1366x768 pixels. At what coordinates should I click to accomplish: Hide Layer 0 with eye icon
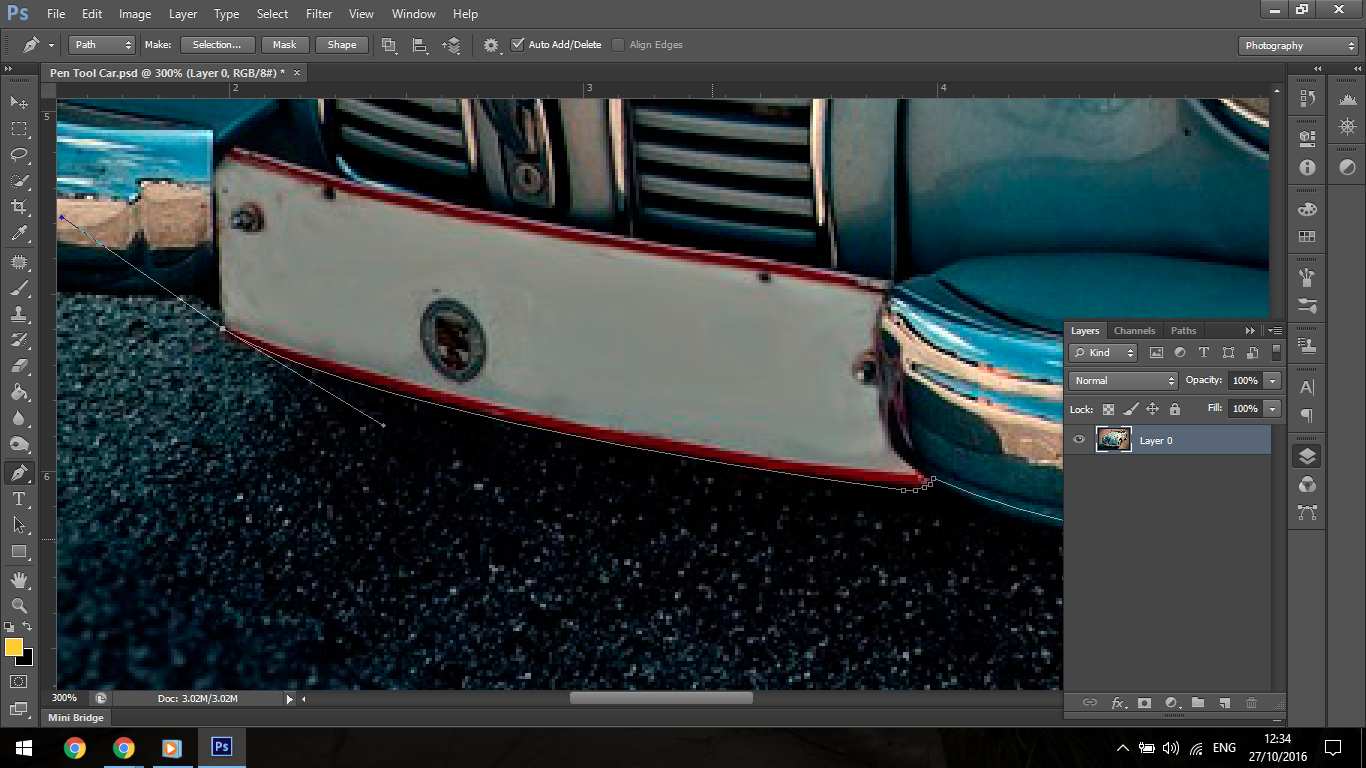[1079, 440]
